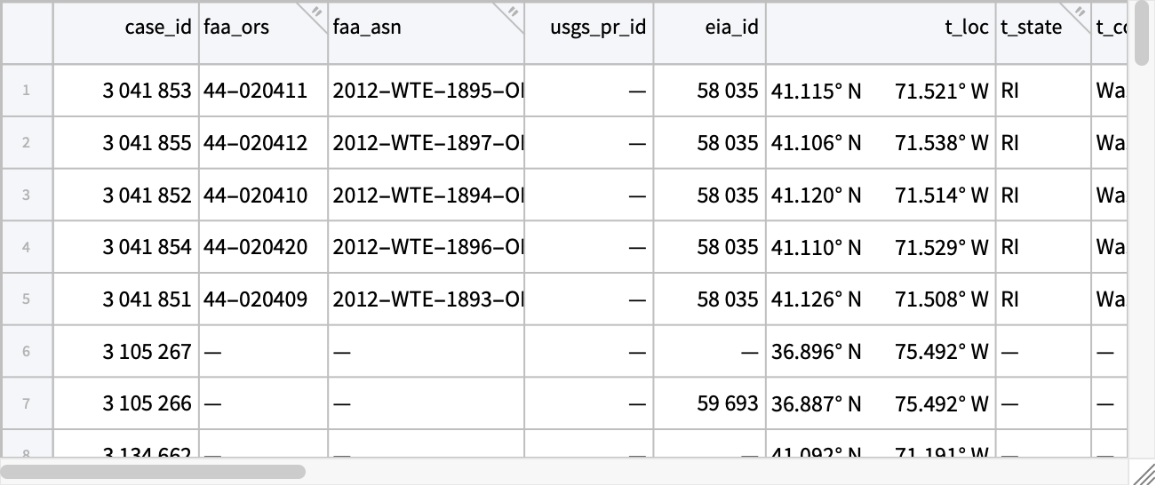
Task: Click the horizontal scrollbar thumb
Action: tap(155, 471)
